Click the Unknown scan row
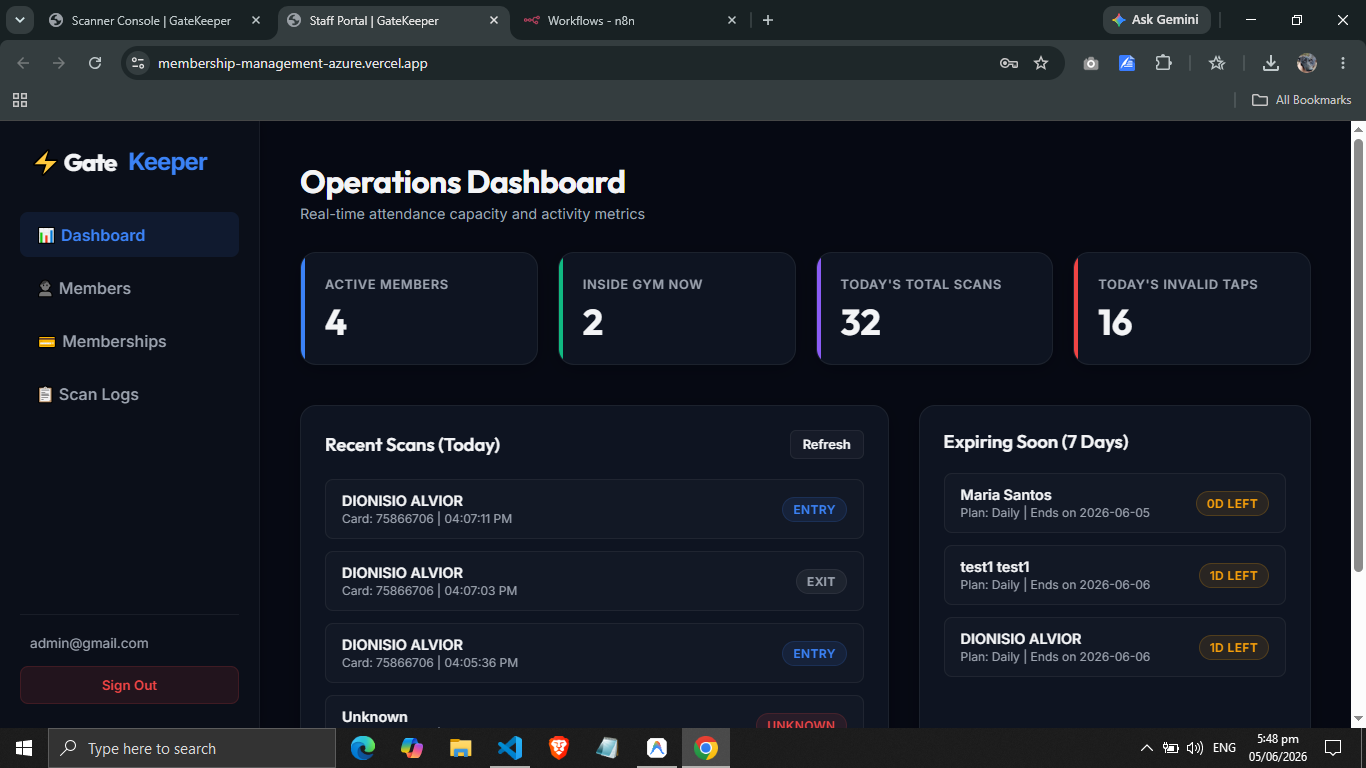The height and width of the screenshot is (768, 1366). (594, 712)
